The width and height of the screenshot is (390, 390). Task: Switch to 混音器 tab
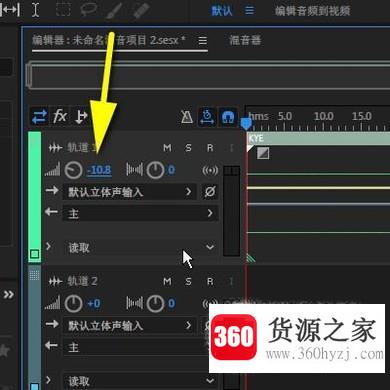tap(245, 40)
